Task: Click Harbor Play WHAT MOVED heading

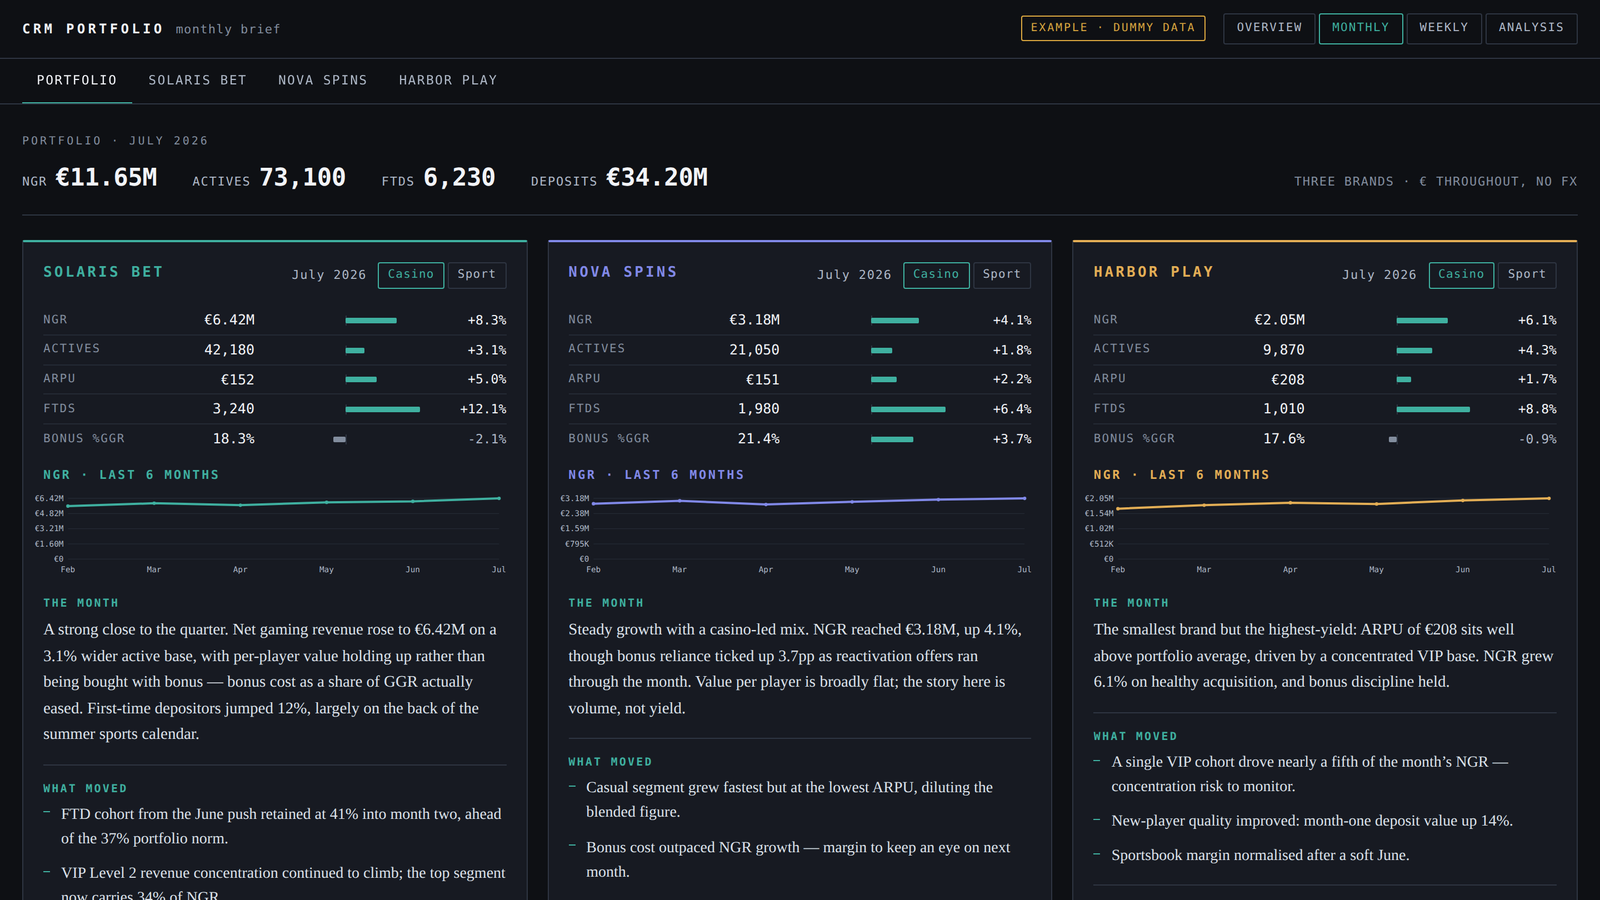Action: tap(1135, 736)
